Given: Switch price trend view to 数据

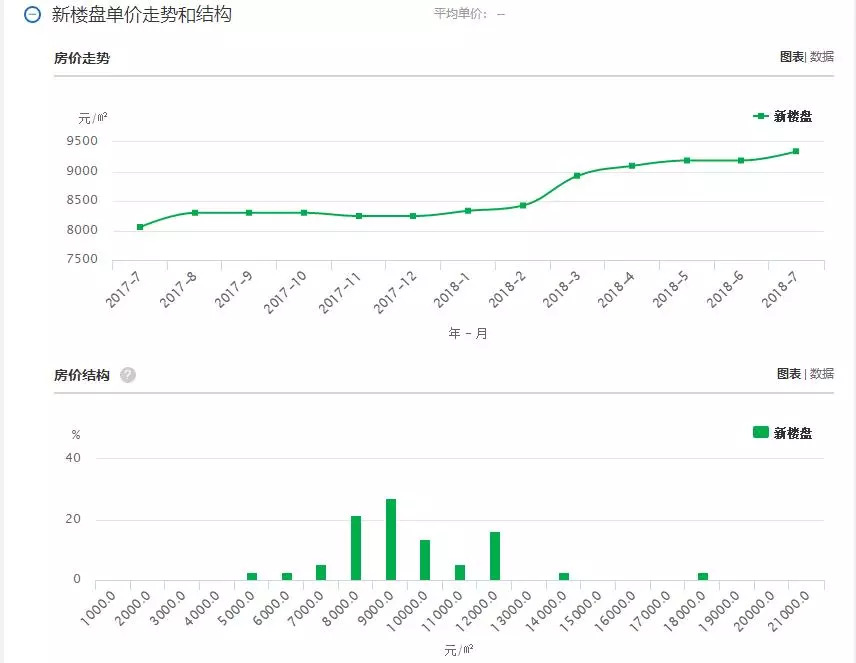Looking at the screenshot, I should pos(822,57).
